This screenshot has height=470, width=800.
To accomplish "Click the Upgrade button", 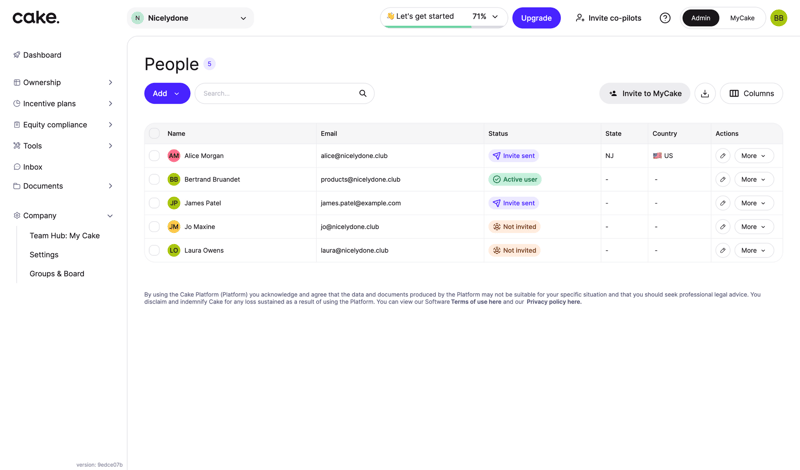I will point(536,18).
